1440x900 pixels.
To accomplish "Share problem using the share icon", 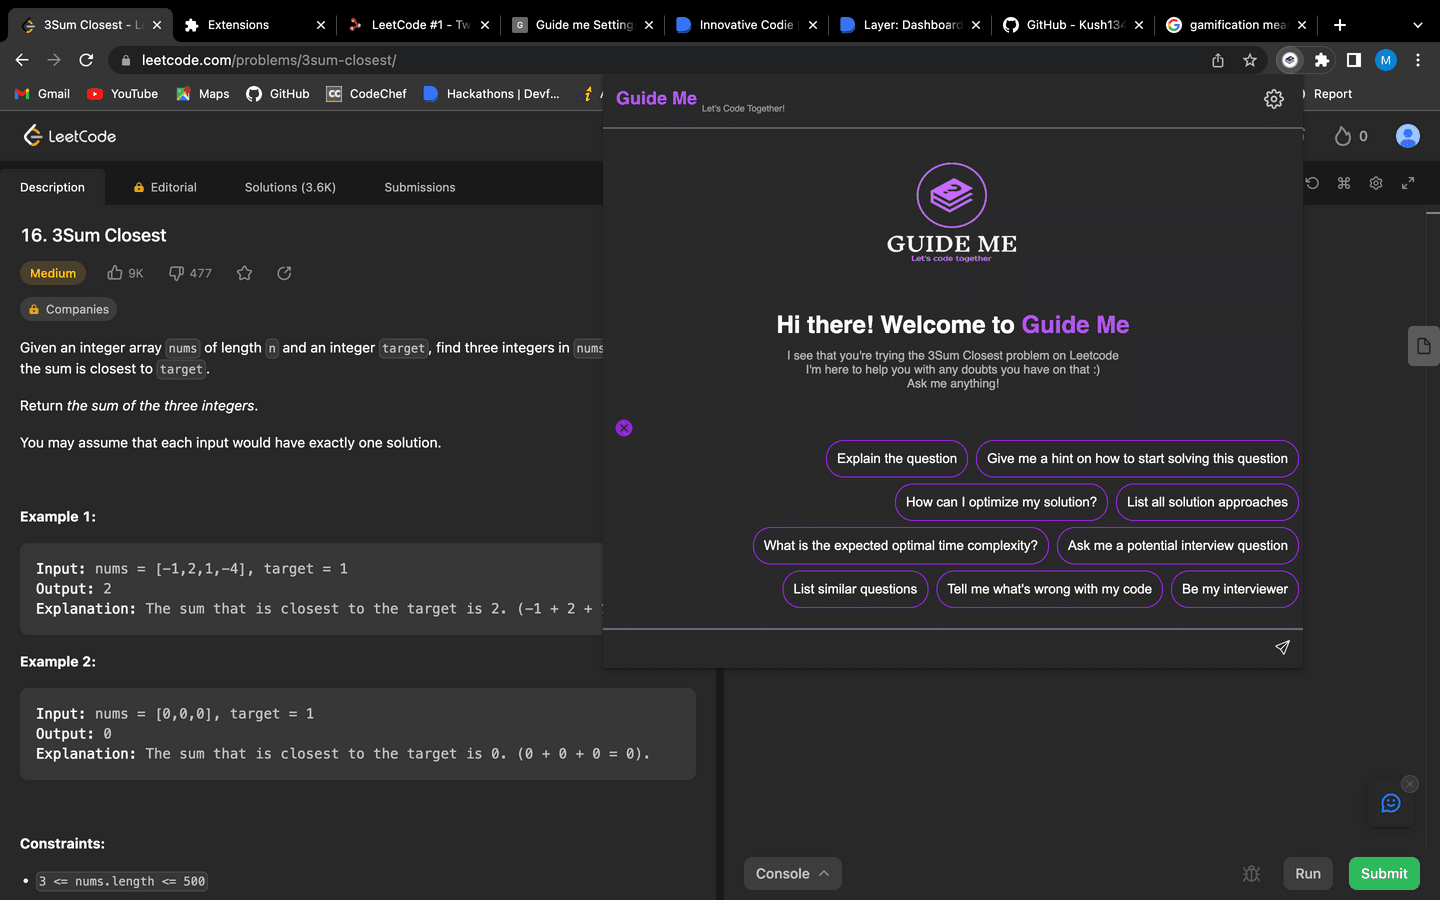I will [x=284, y=273].
